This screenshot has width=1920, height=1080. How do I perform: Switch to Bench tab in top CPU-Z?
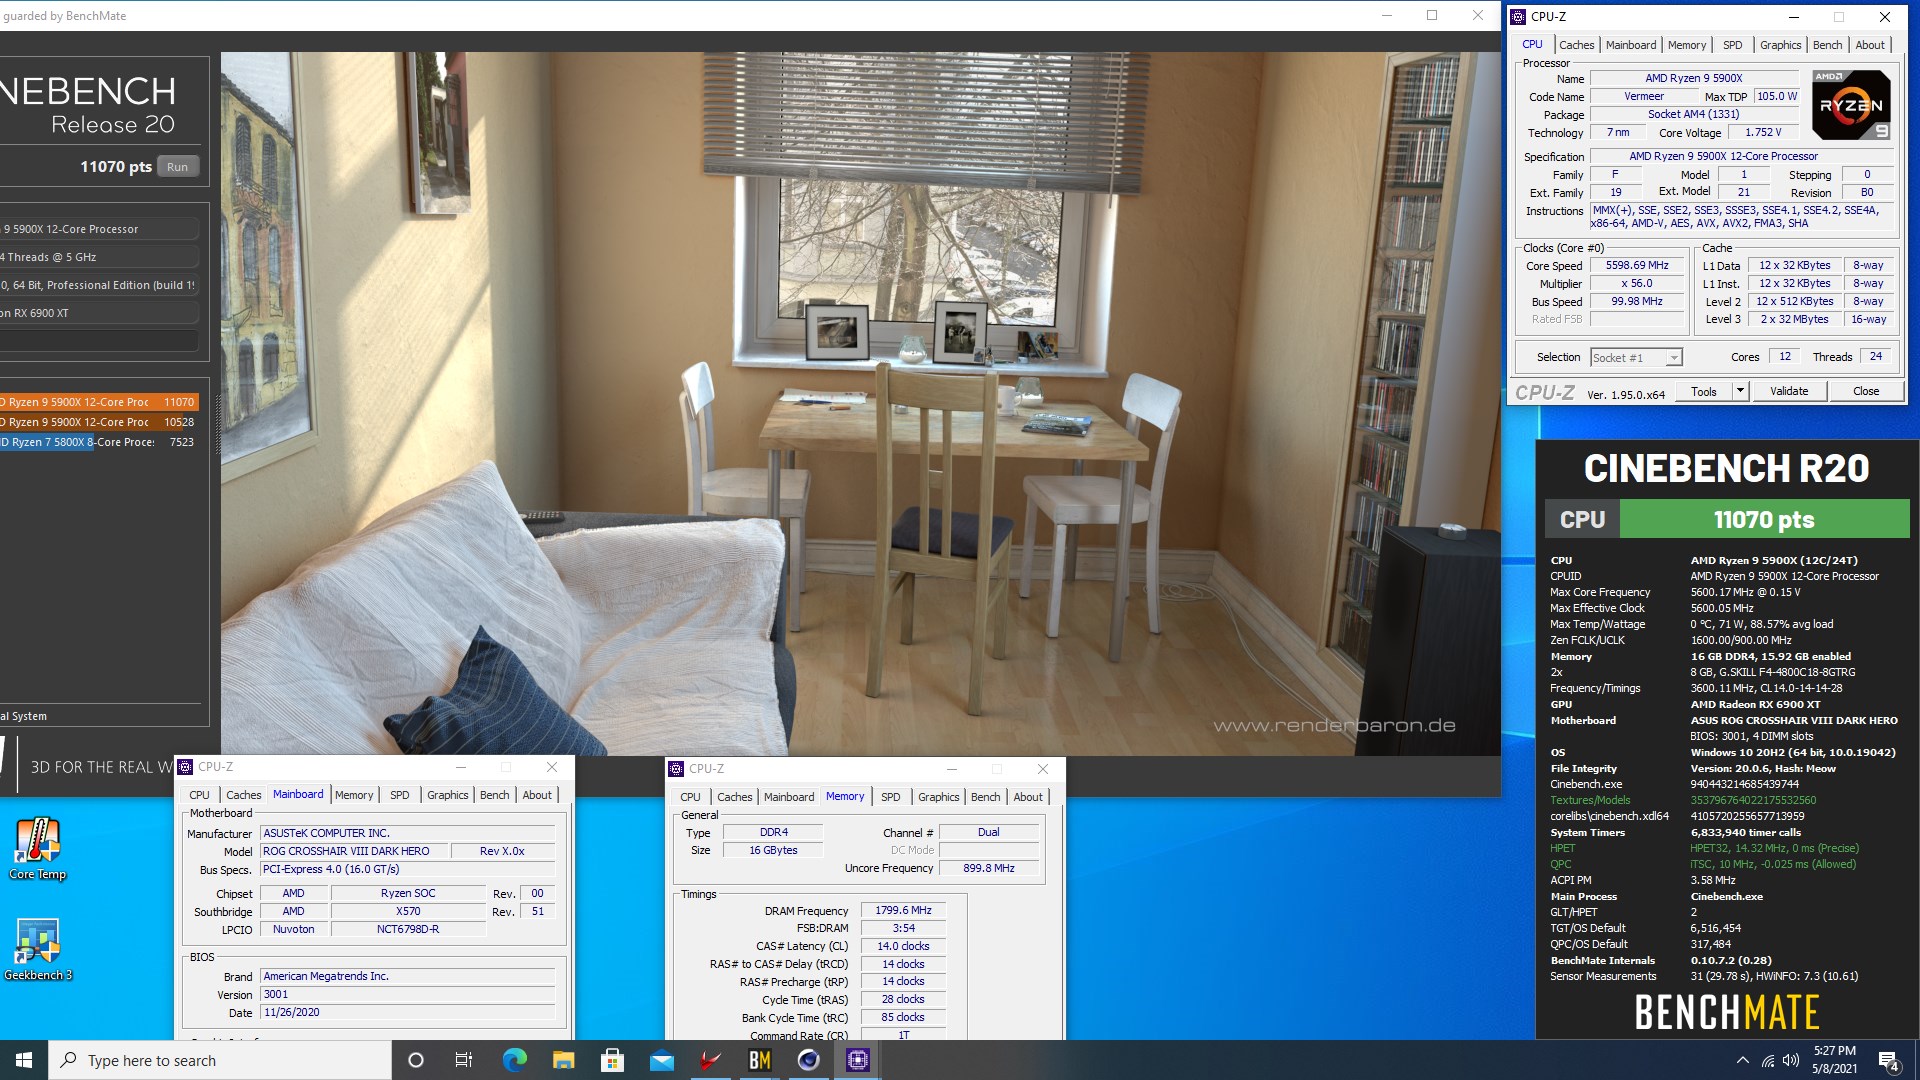pos(1827,45)
